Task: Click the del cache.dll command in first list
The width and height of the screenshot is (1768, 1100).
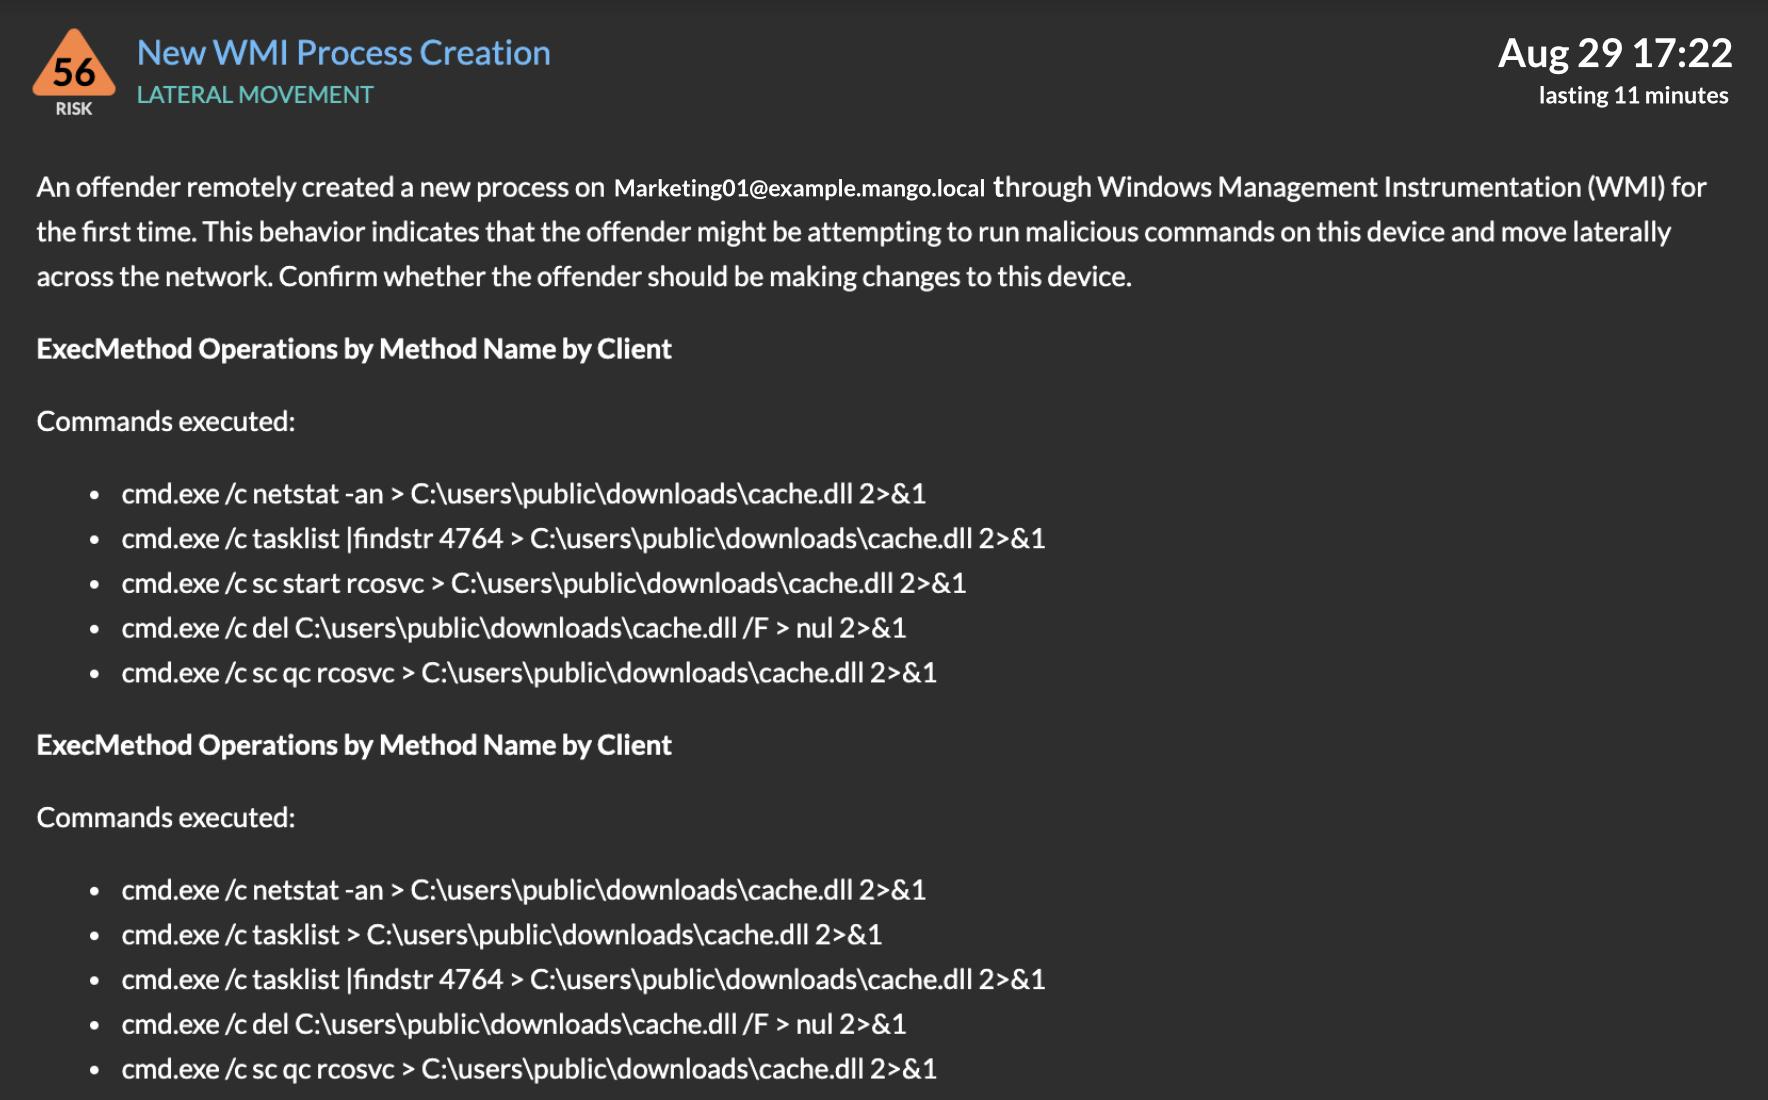Action: (513, 628)
